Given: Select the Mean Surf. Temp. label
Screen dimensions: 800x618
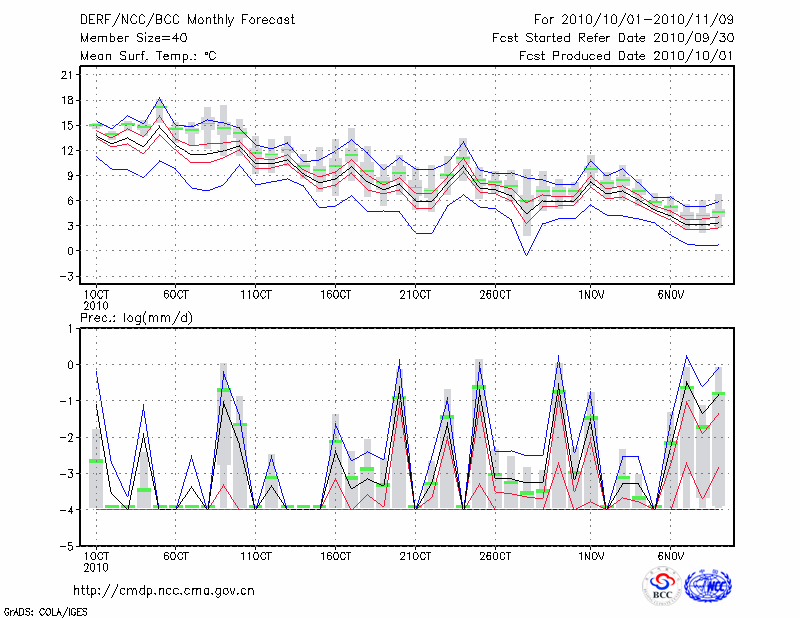Looking at the screenshot, I should point(148,56).
